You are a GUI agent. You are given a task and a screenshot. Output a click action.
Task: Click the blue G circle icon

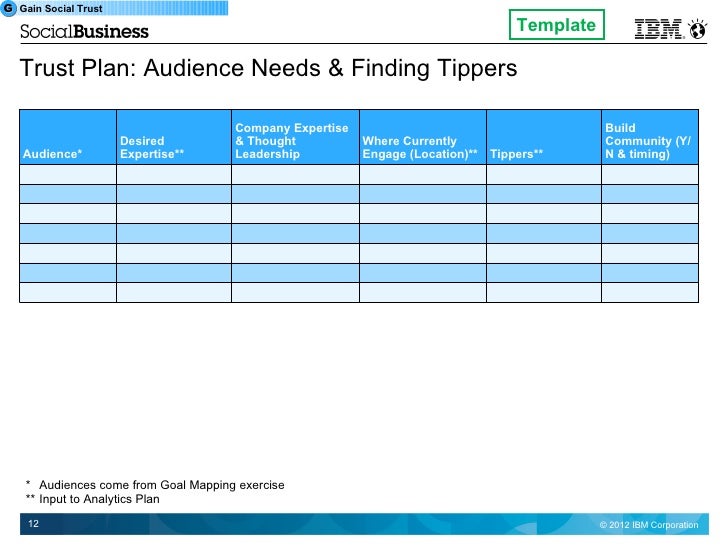8,8
